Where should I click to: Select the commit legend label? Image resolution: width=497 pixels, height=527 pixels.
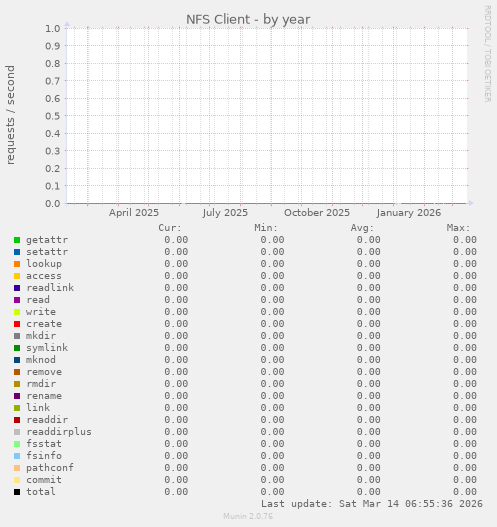[44, 480]
